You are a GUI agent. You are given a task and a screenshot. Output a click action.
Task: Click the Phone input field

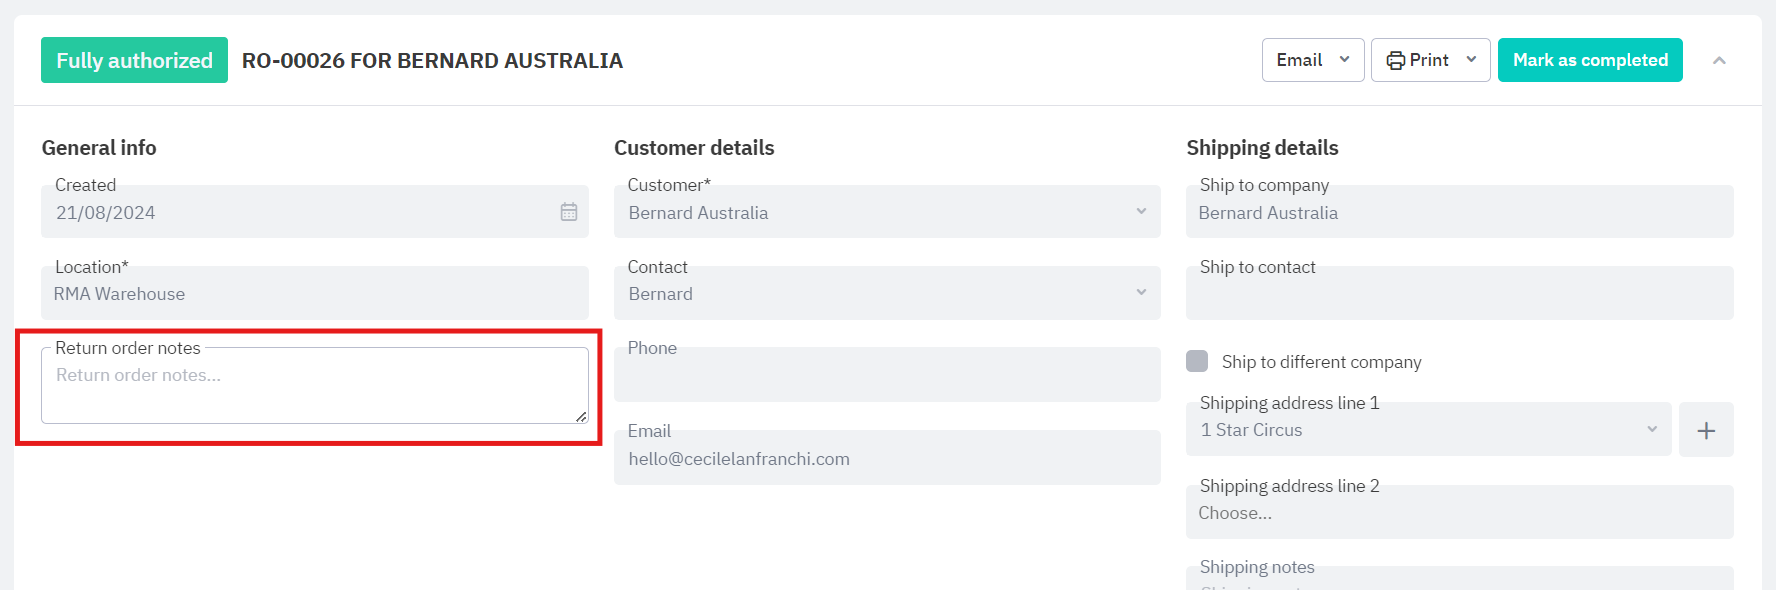[886, 378]
